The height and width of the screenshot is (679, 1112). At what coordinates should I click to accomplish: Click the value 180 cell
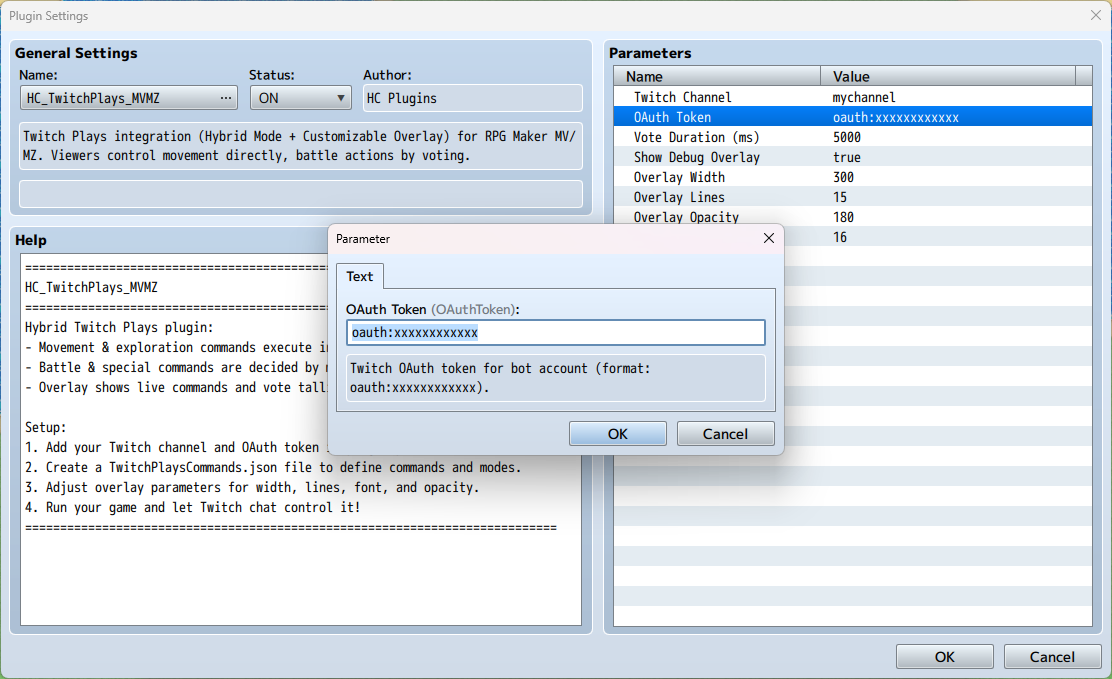tap(843, 216)
